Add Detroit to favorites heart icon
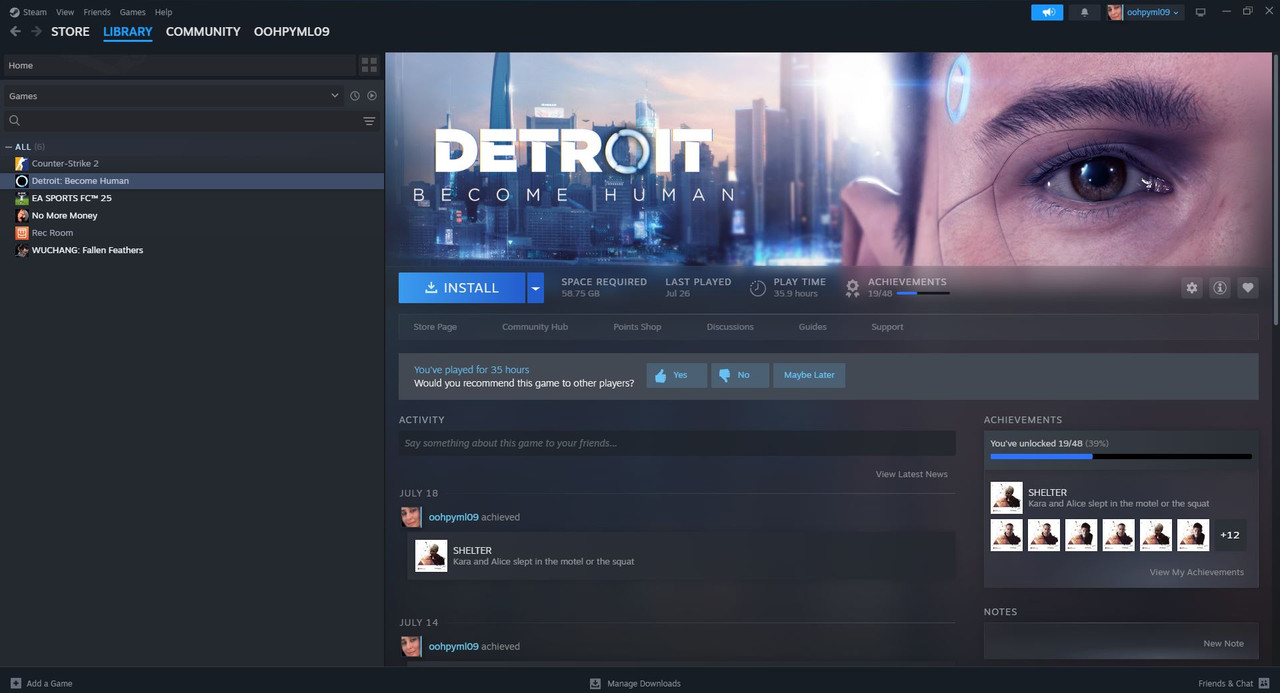The height and width of the screenshot is (693, 1280). [1248, 288]
